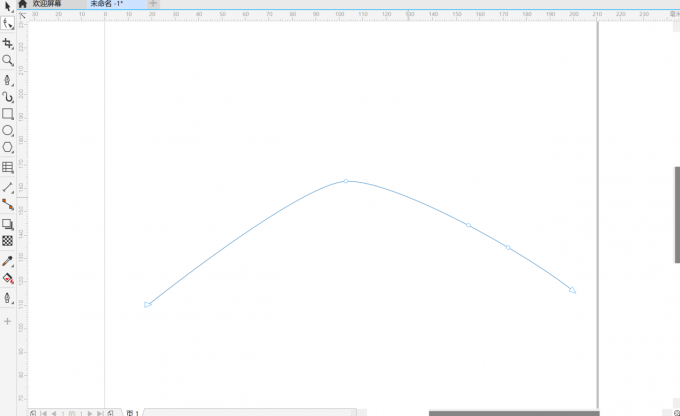Viewport: 680px width, 416px height.
Task: Go to last page arrow
Action: pyautogui.click(x=100, y=413)
